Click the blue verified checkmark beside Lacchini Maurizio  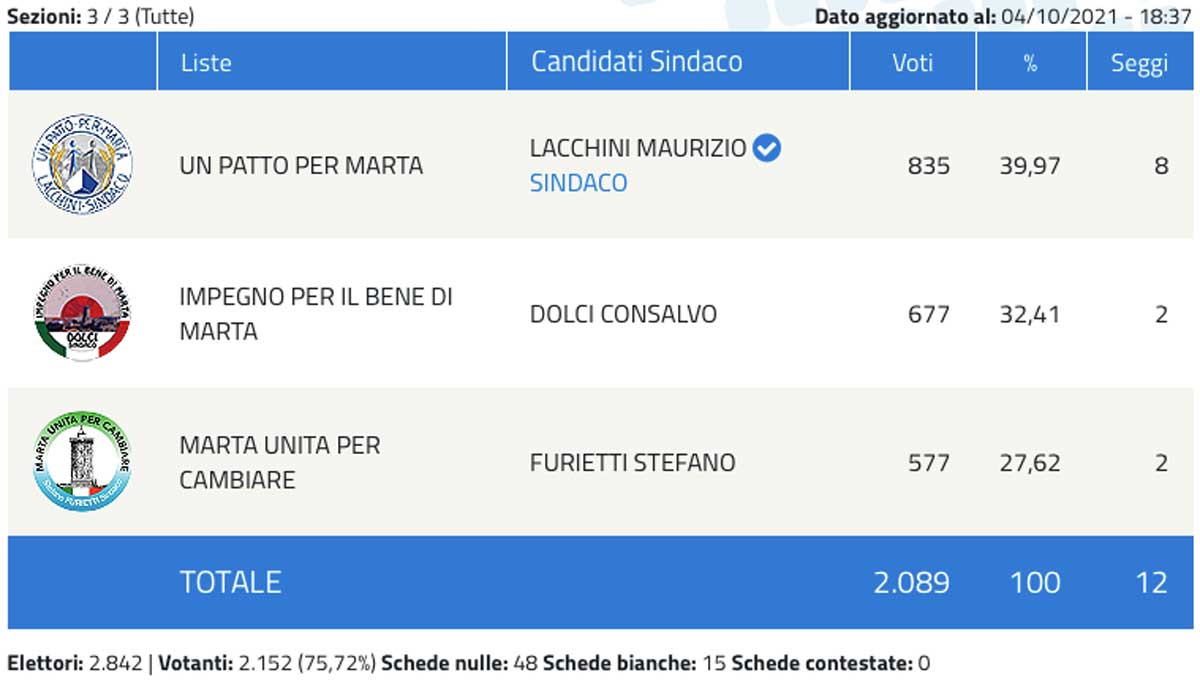(x=767, y=148)
